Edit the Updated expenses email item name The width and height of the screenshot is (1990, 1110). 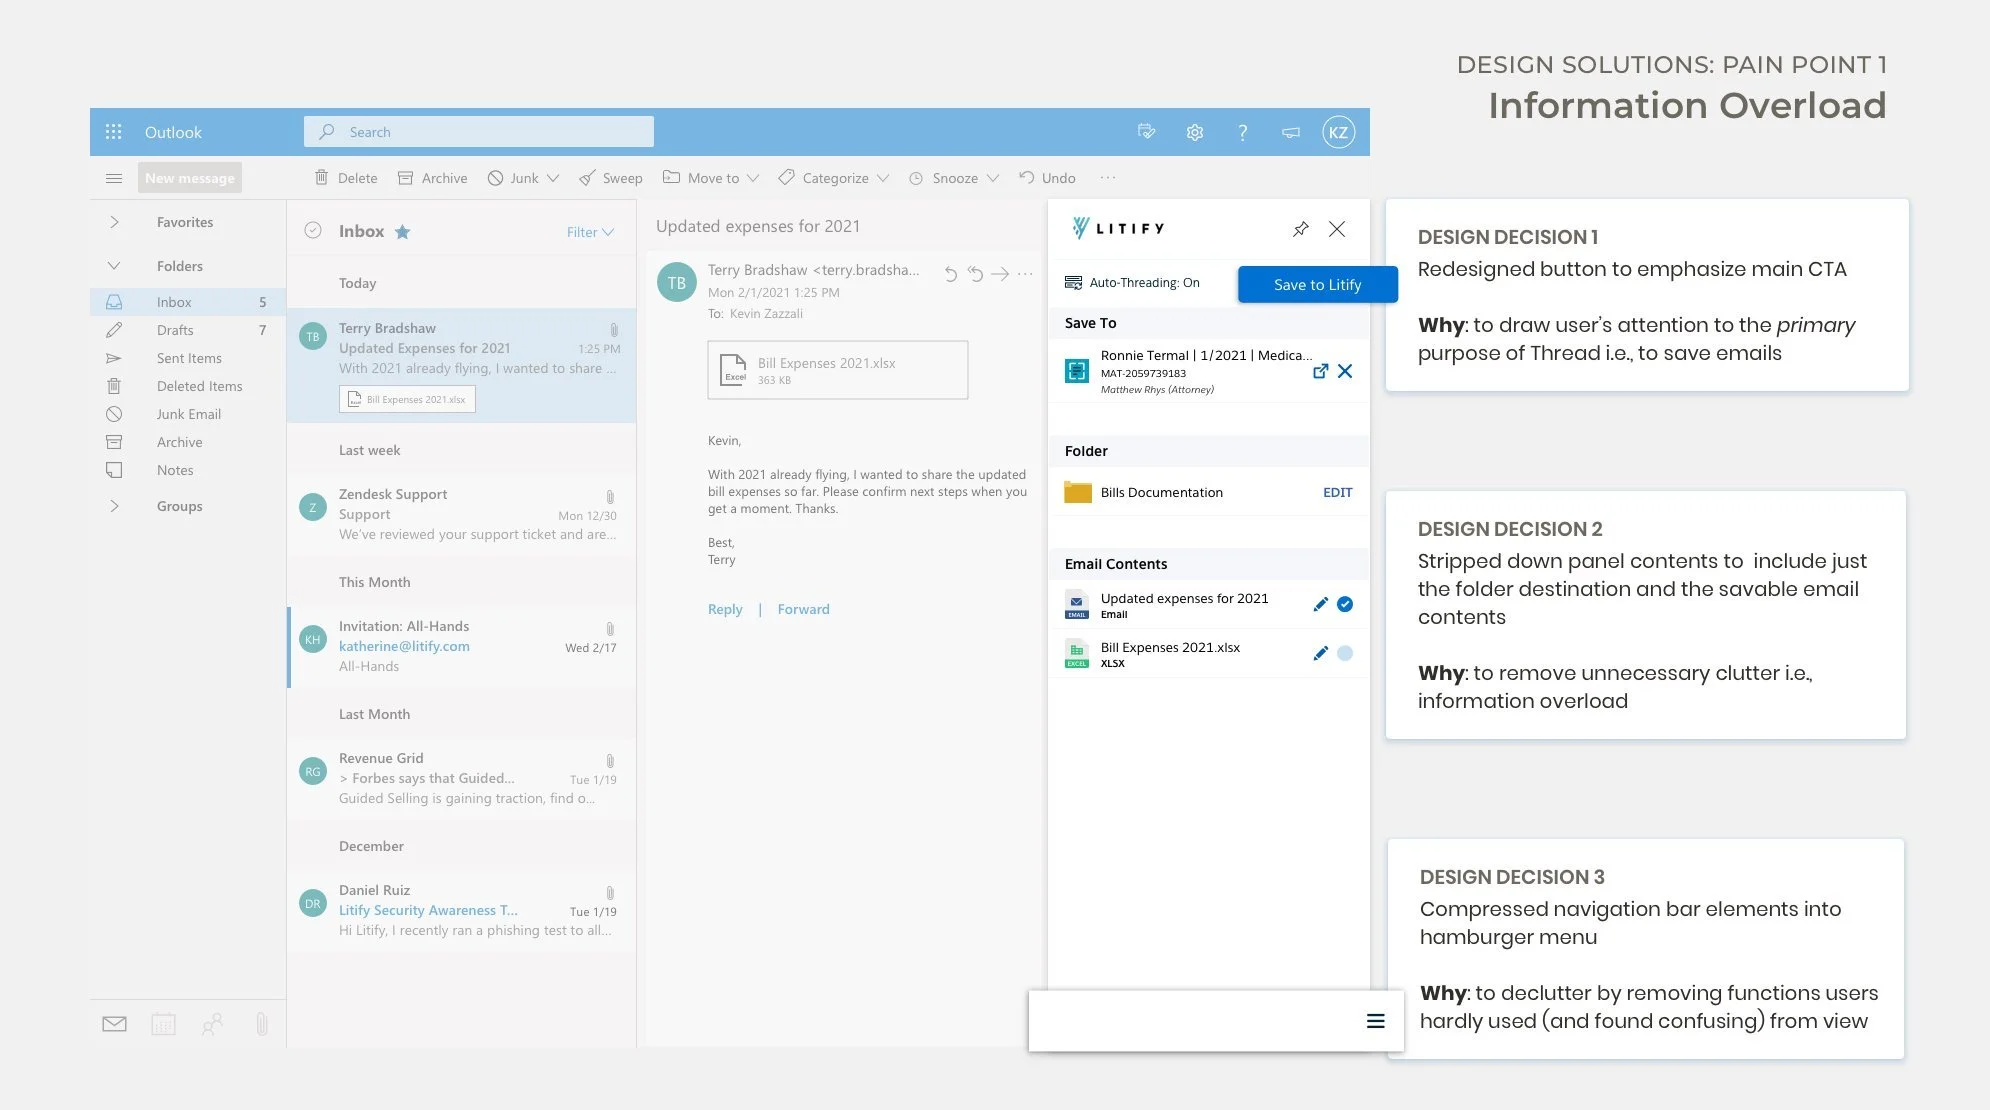click(x=1320, y=604)
